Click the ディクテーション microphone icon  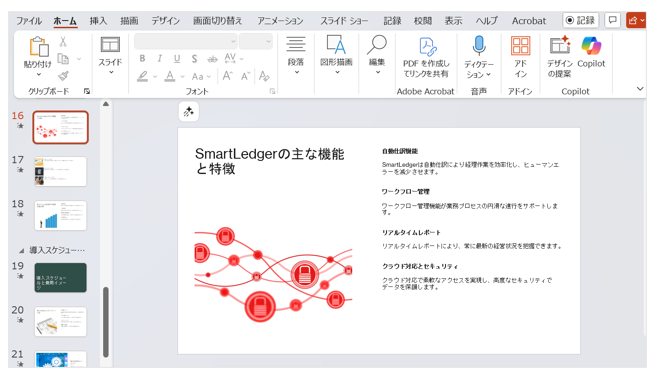pos(479,46)
